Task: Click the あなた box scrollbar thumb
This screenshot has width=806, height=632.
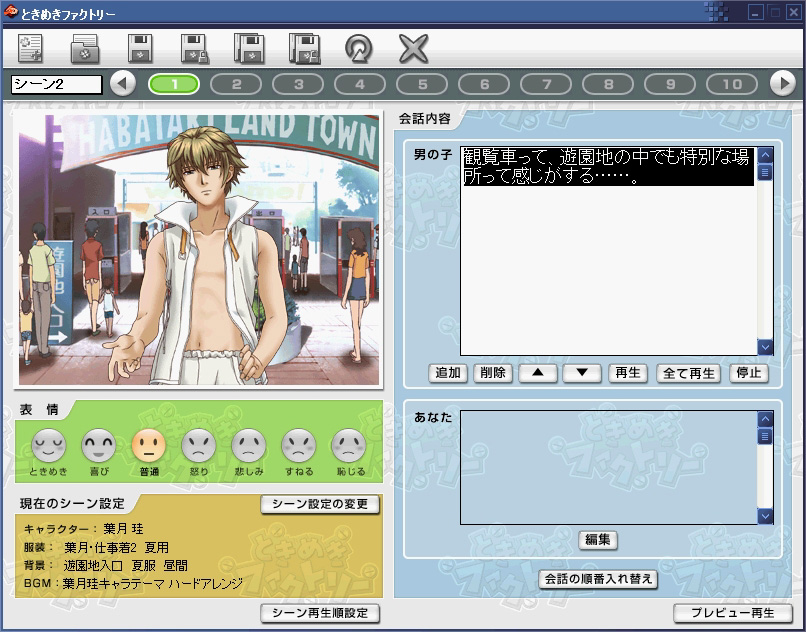Action: pos(765,436)
